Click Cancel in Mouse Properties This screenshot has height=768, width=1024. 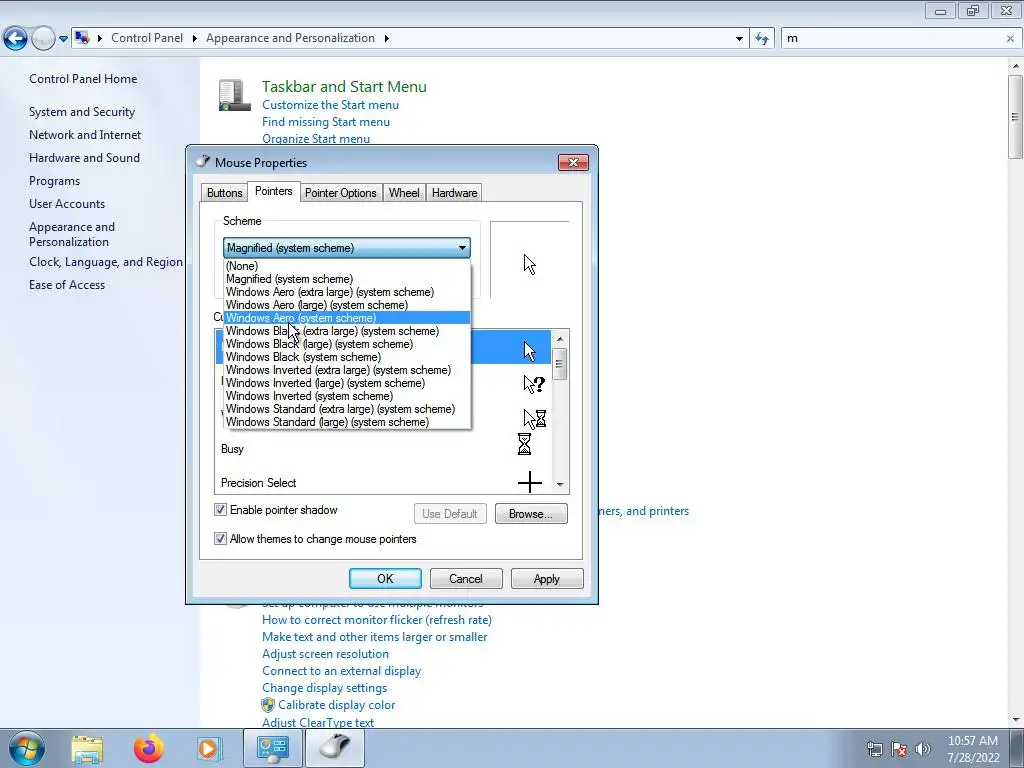[466, 579]
